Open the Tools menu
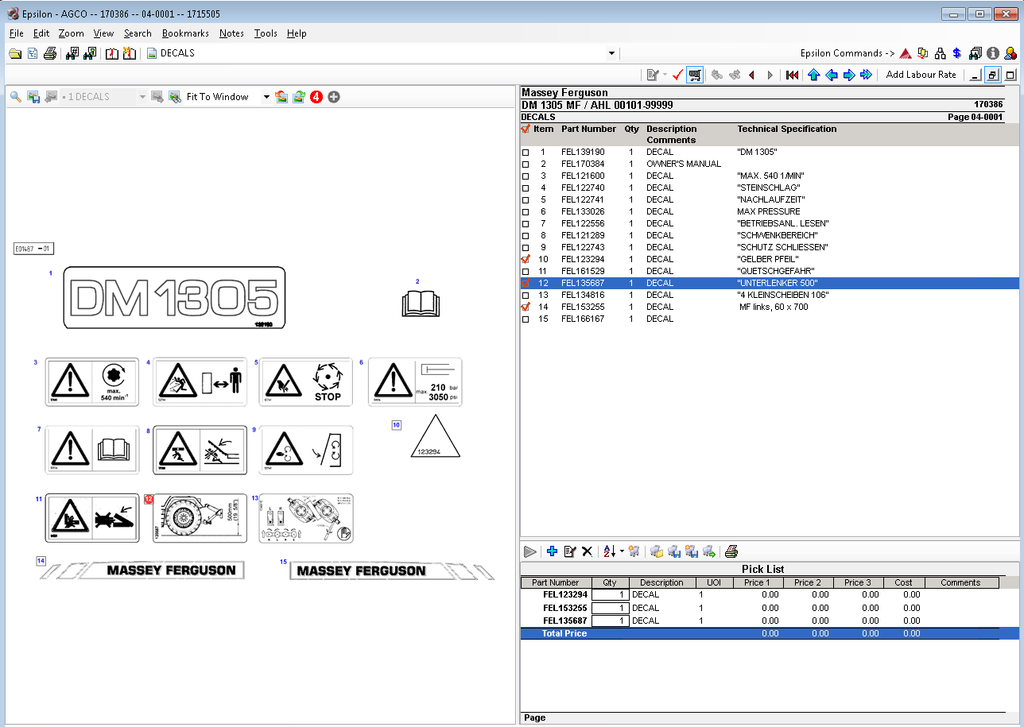 coord(265,33)
